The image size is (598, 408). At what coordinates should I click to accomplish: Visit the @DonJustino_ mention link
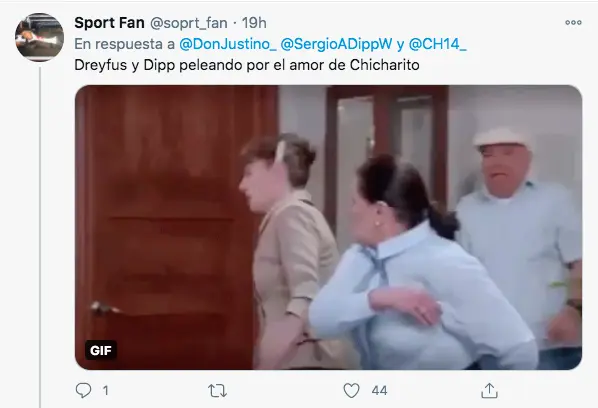pos(228,44)
